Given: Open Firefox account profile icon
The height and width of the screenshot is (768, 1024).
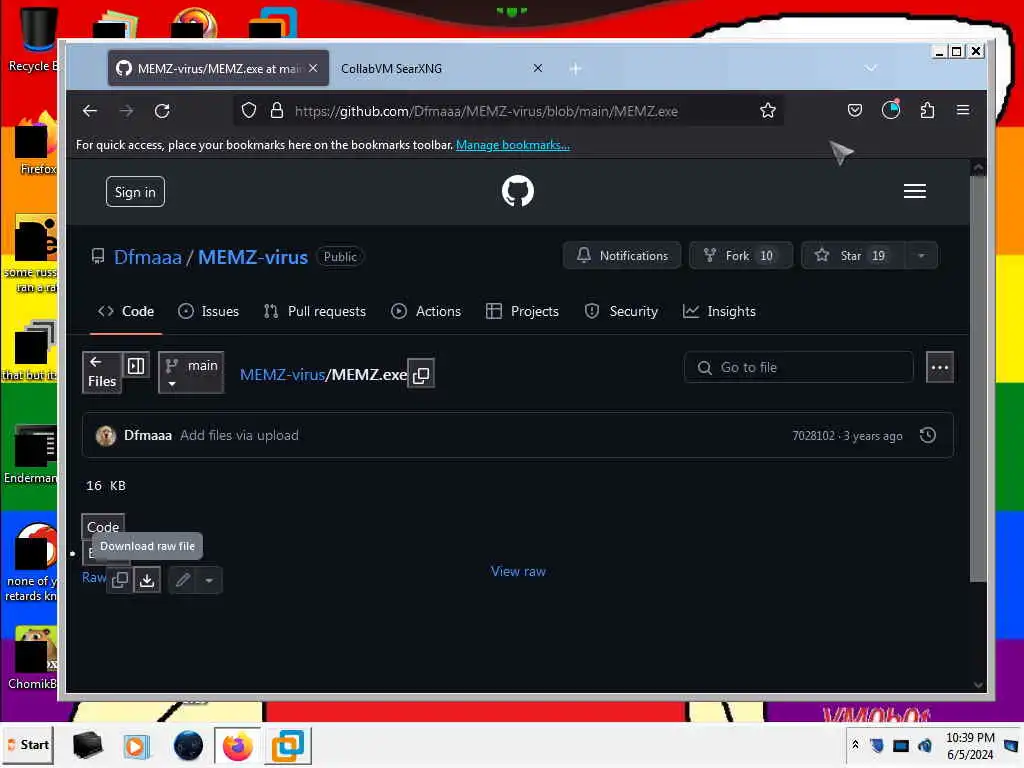Looking at the screenshot, I should click(x=891, y=110).
